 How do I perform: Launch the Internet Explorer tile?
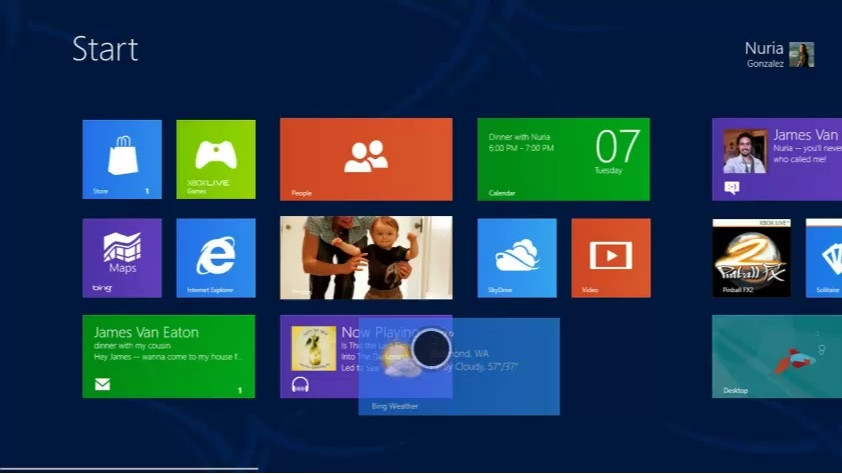(216, 258)
